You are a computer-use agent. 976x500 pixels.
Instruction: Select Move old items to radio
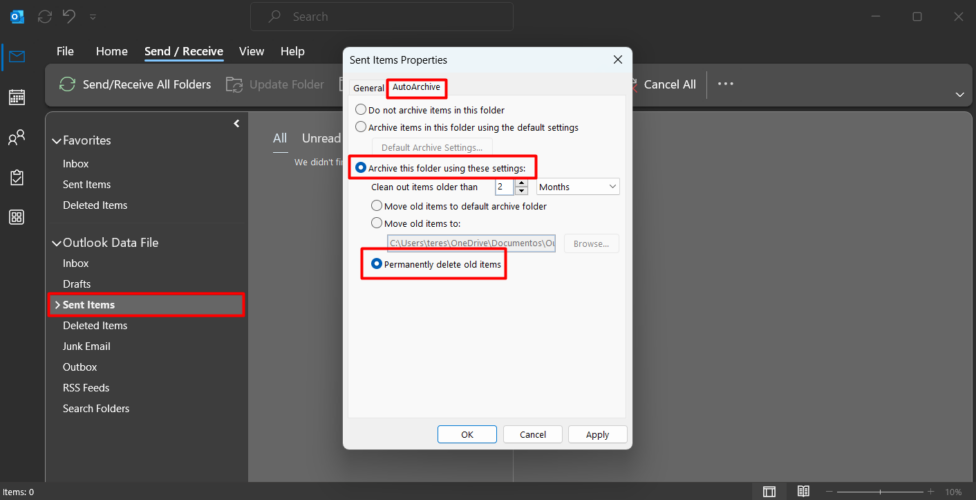tap(377, 223)
